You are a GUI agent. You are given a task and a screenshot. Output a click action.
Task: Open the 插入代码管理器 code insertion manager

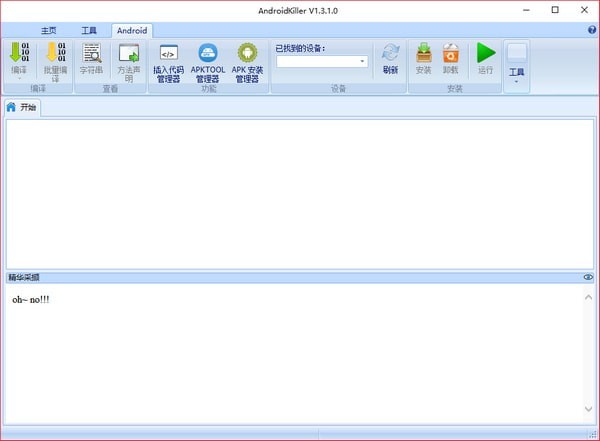tap(168, 54)
